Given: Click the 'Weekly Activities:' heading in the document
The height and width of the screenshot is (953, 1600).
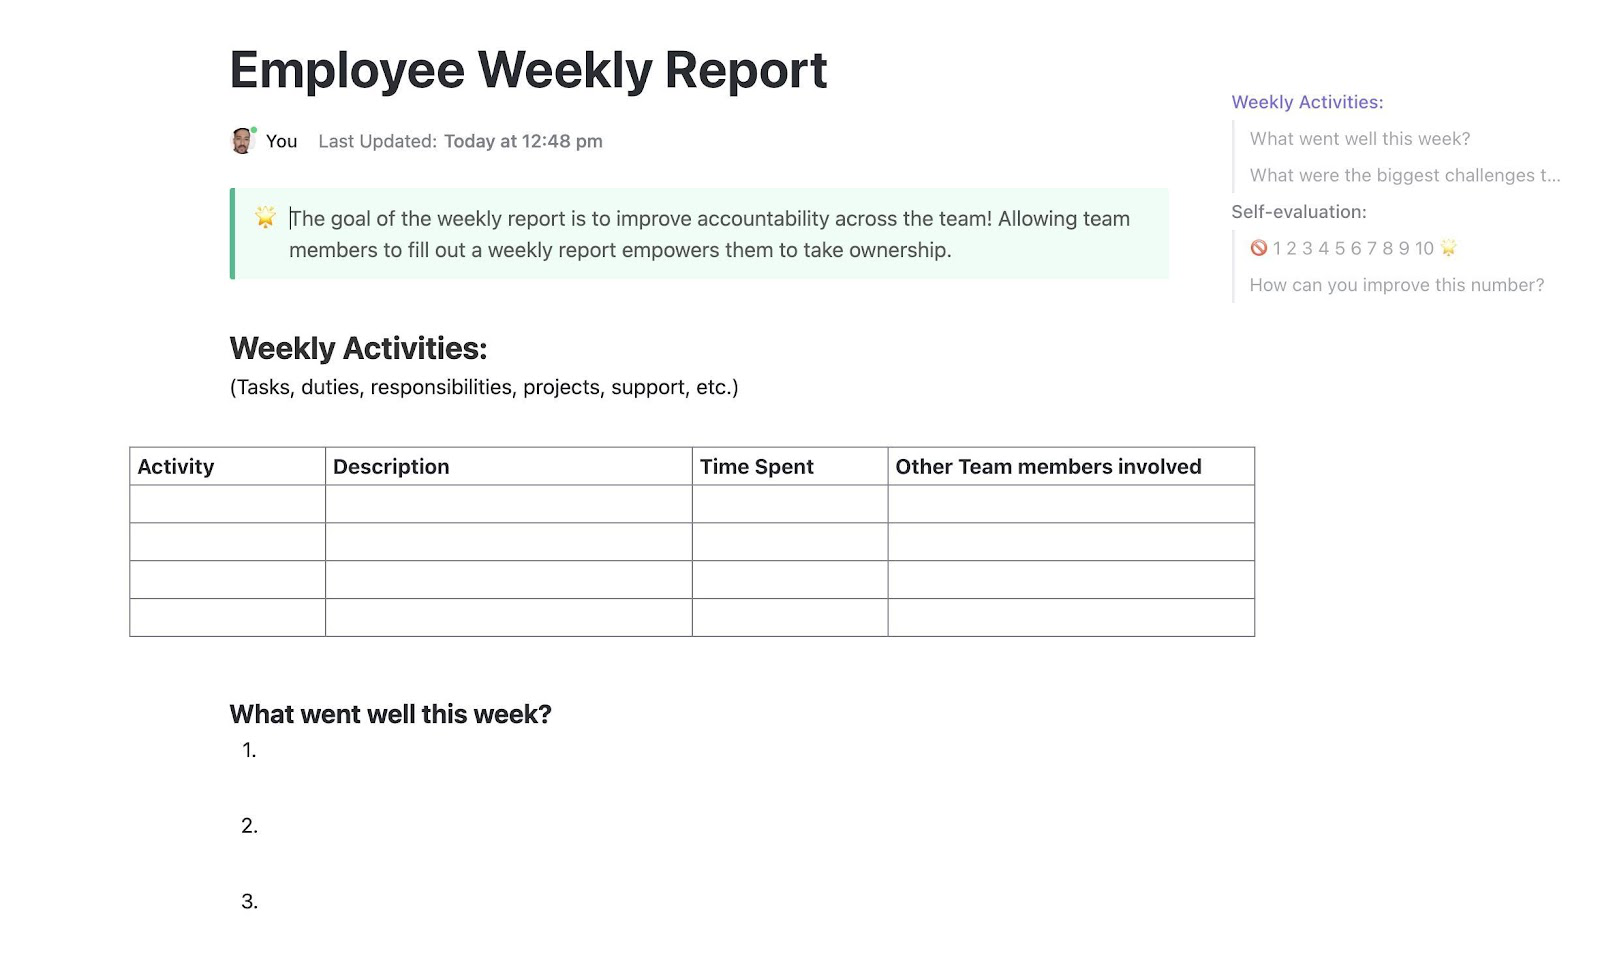Looking at the screenshot, I should tap(358, 348).
